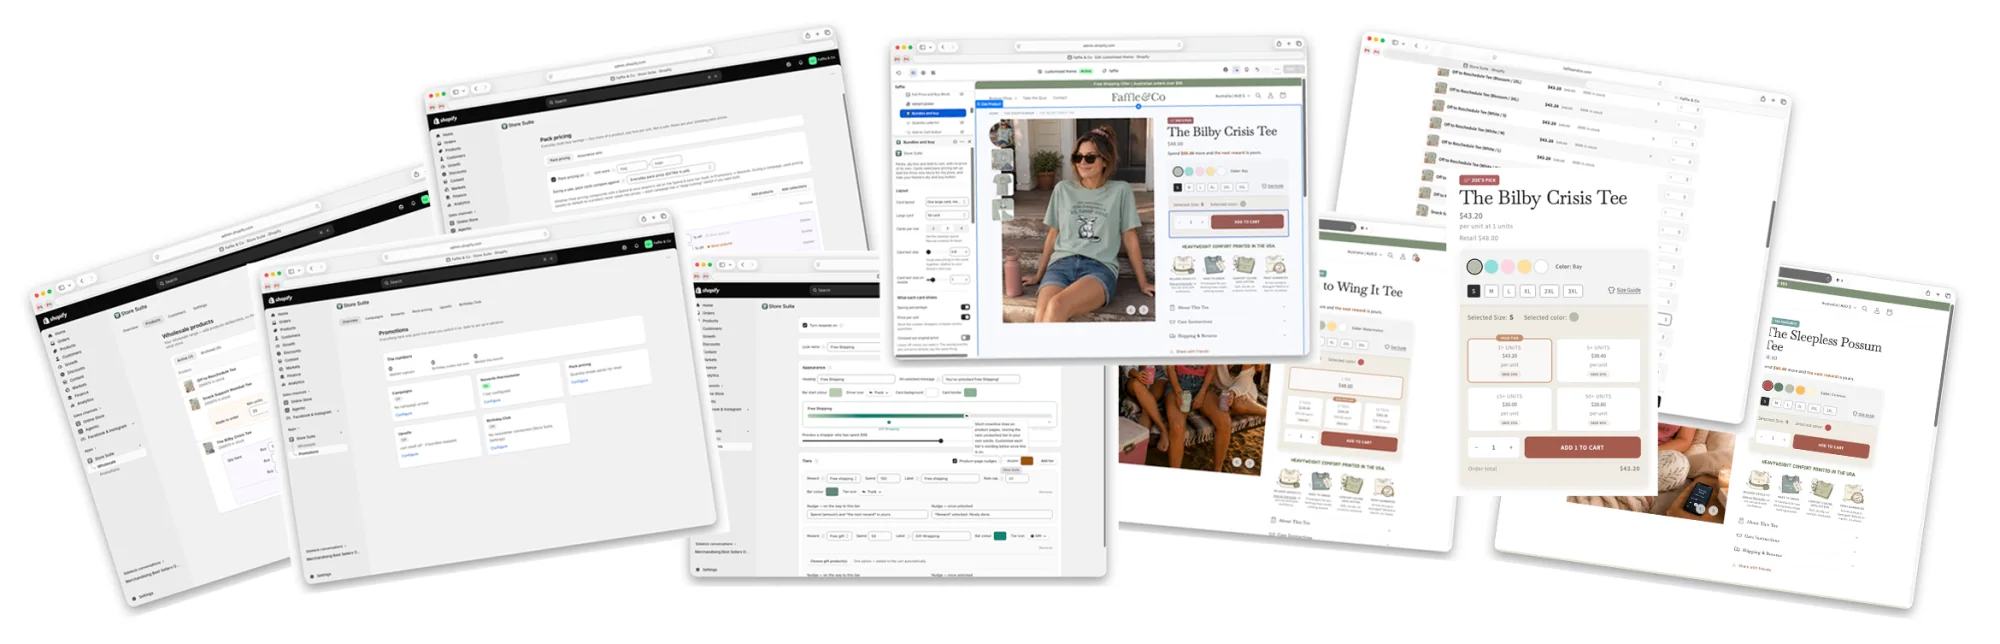Select the teal colour swatch in pricing popup
2000x644 pixels.
[1491, 267]
